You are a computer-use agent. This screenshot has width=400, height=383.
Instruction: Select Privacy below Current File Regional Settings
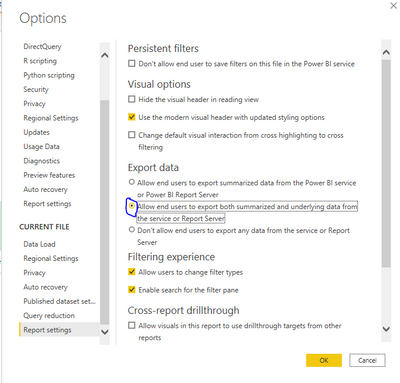click(34, 273)
